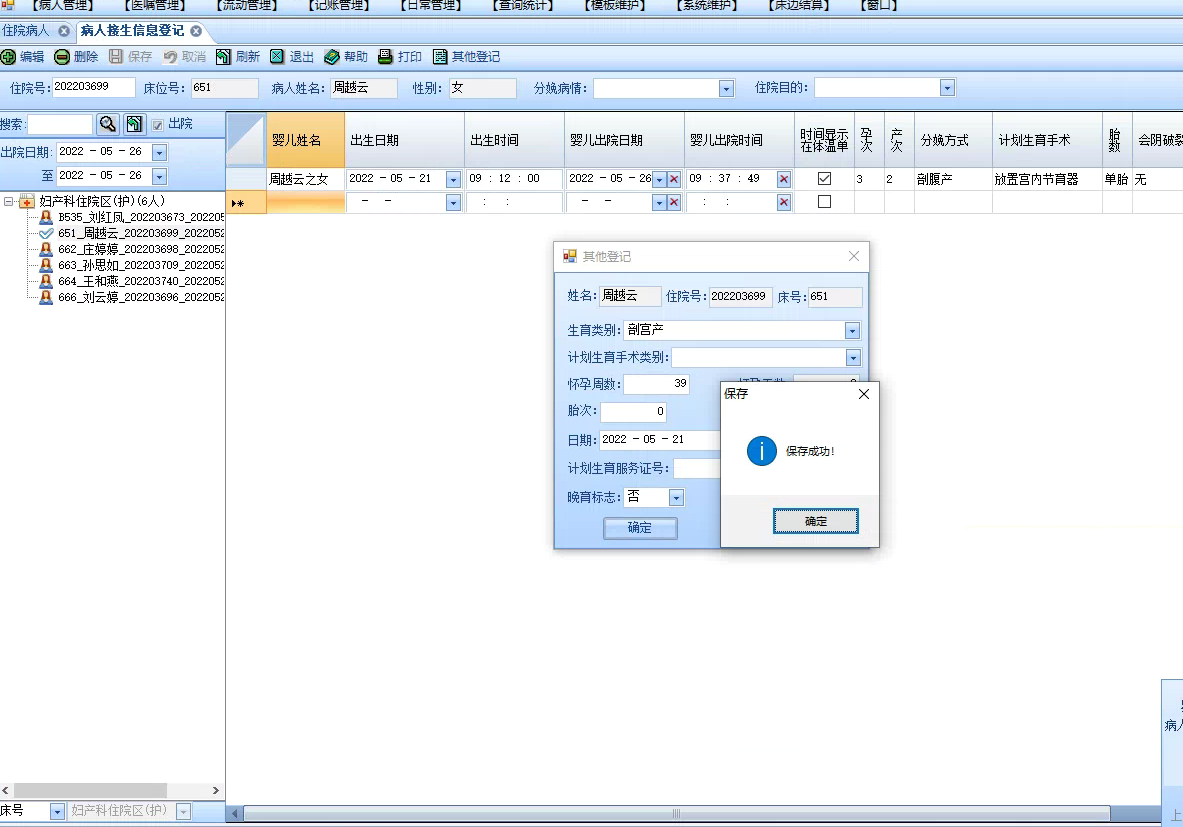
Task: Open the 至 end date picker
Action: pos(159,177)
